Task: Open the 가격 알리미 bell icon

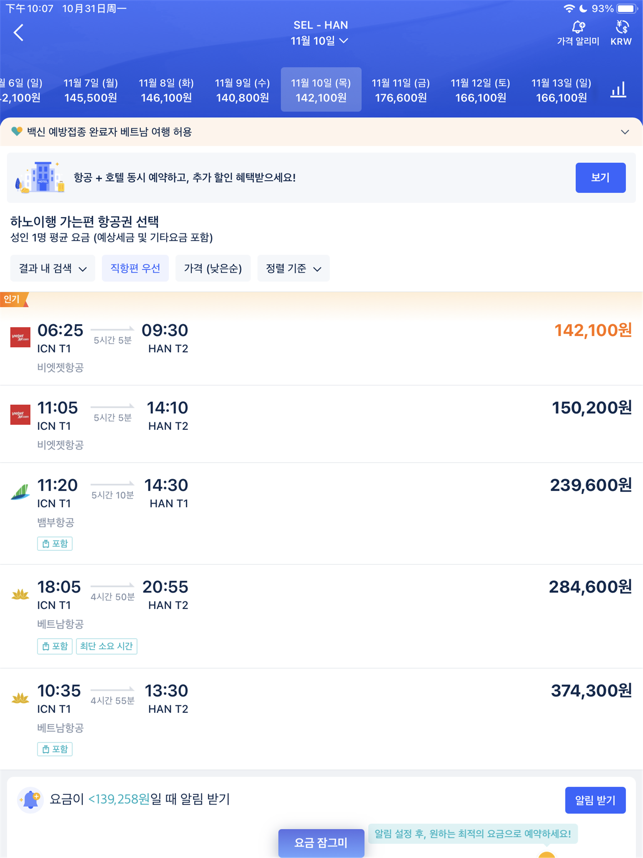Action: tap(578, 27)
